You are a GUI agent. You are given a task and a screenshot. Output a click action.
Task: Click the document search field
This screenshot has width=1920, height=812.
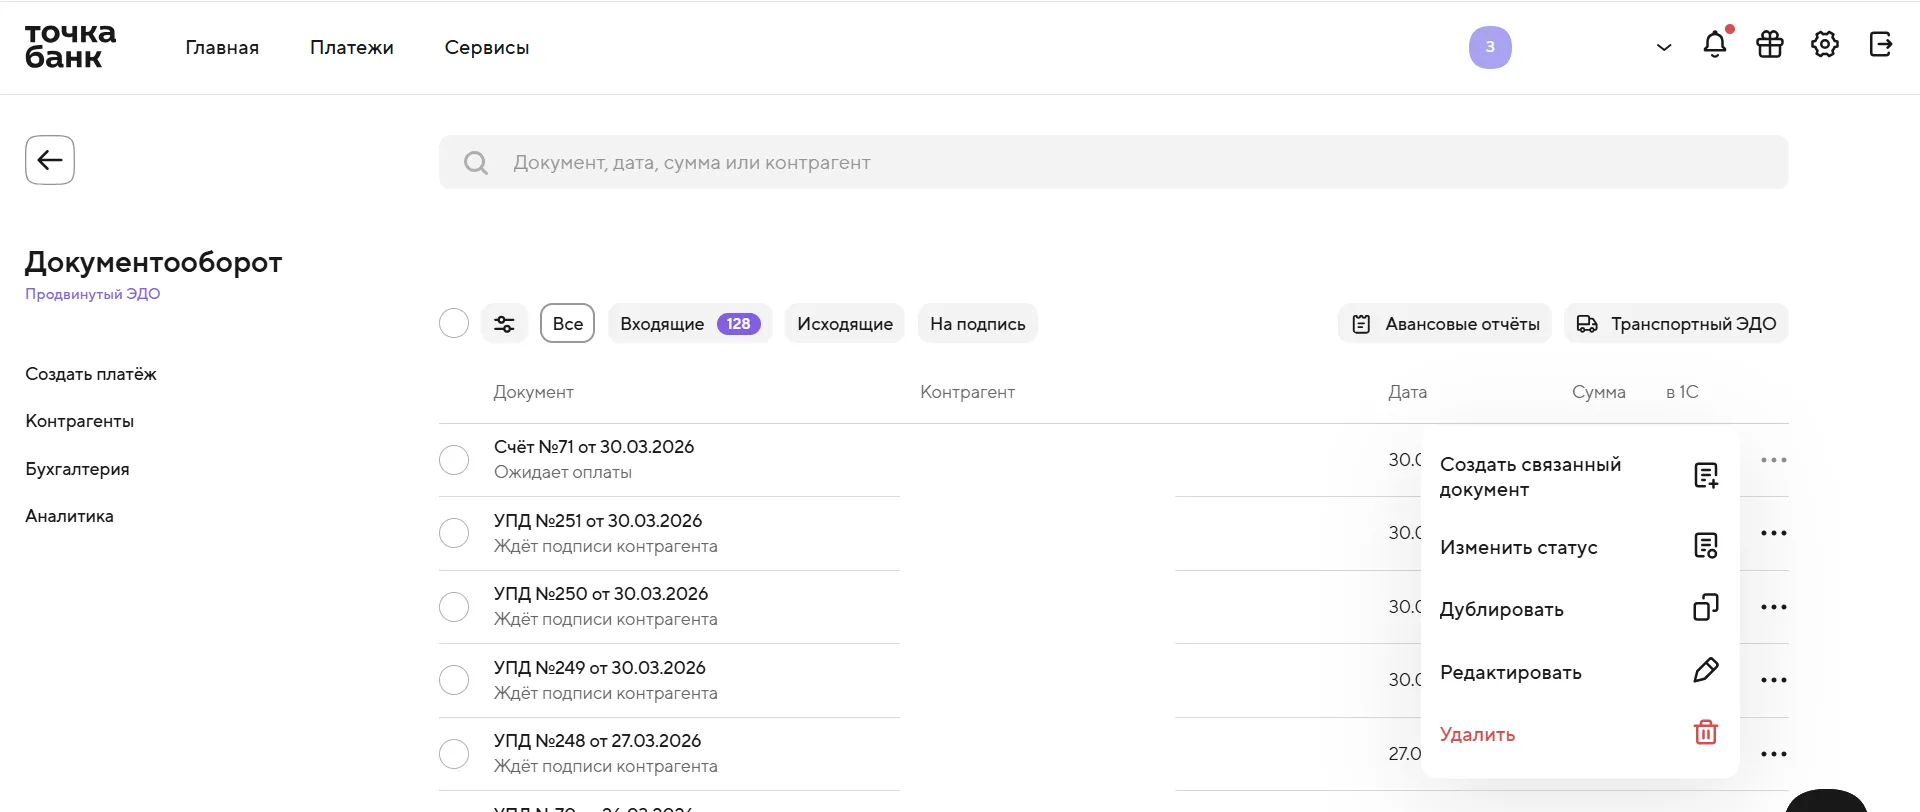tap(1113, 162)
